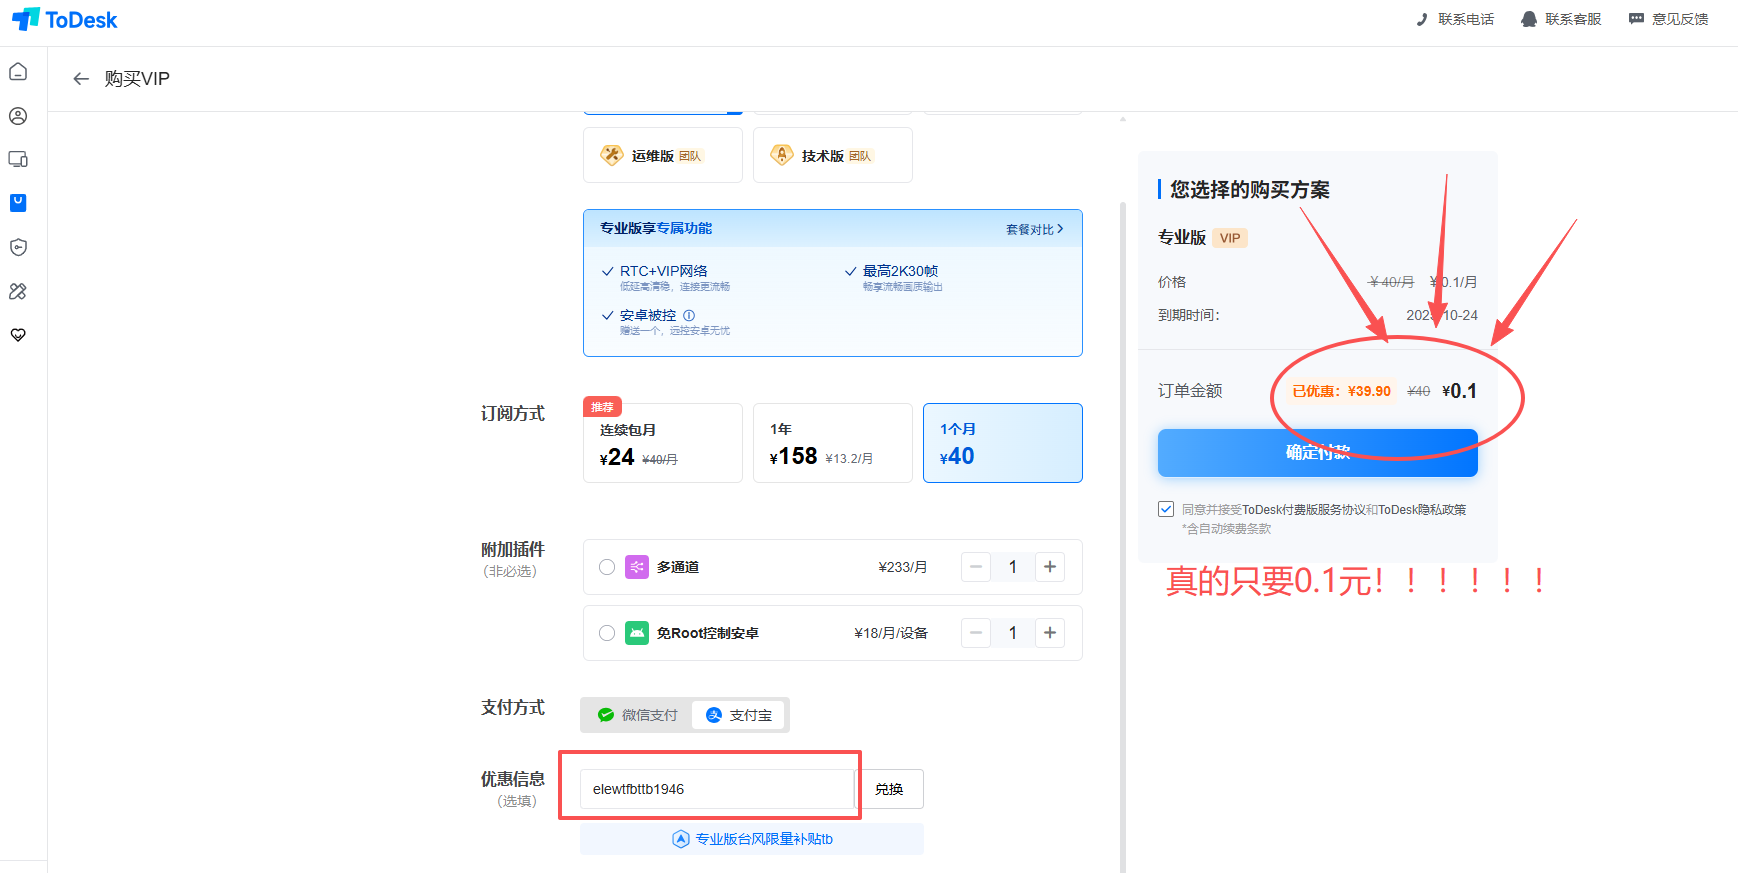
Task: Click the 专业版享专属功能 heading
Action: [656, 228]
